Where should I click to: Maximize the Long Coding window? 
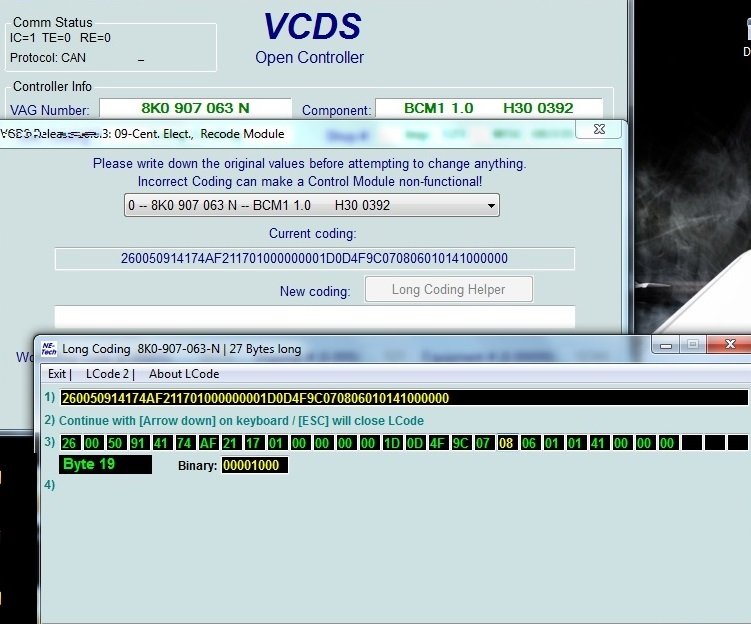coord(693,345)
